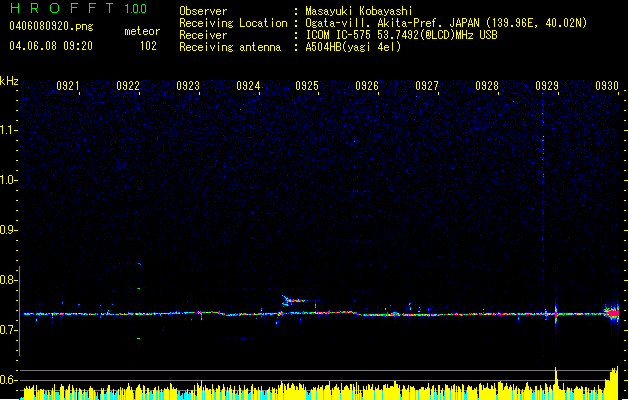Click the kHz axis unit label
629x400 pixels.
(9, 81)
